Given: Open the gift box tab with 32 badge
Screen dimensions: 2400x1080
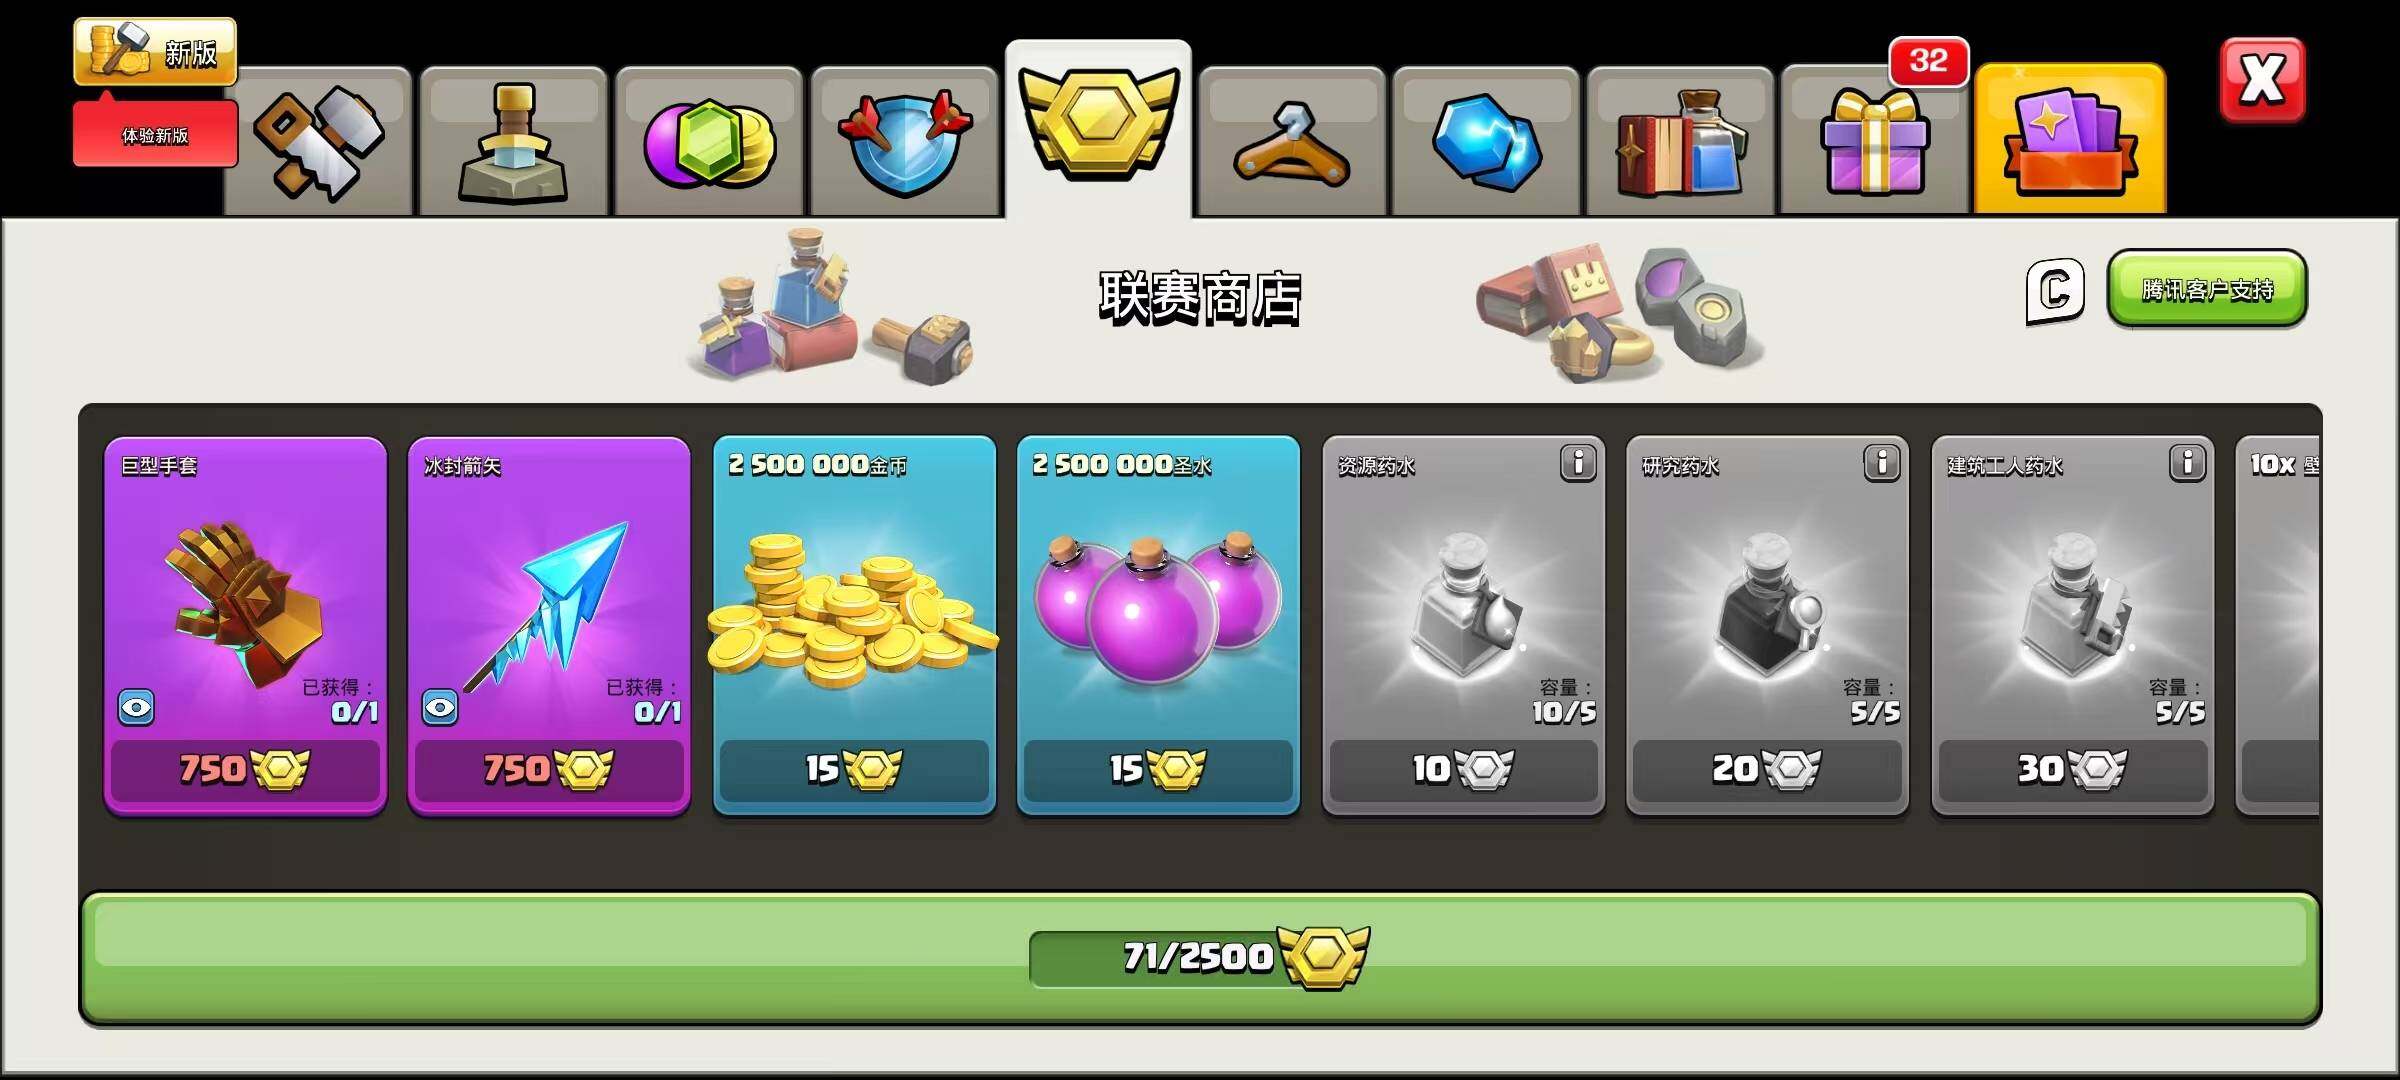Looking at the screenshot, I should 1874,141.
